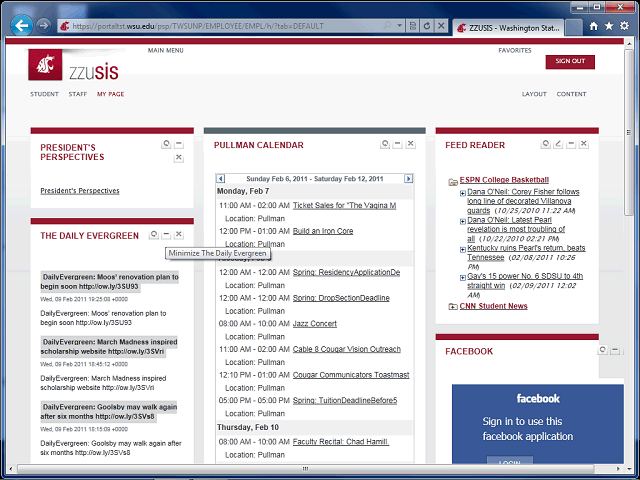Select the My Page tab
640x480 pixels.
pyautogui.click(x=111, y=94)
